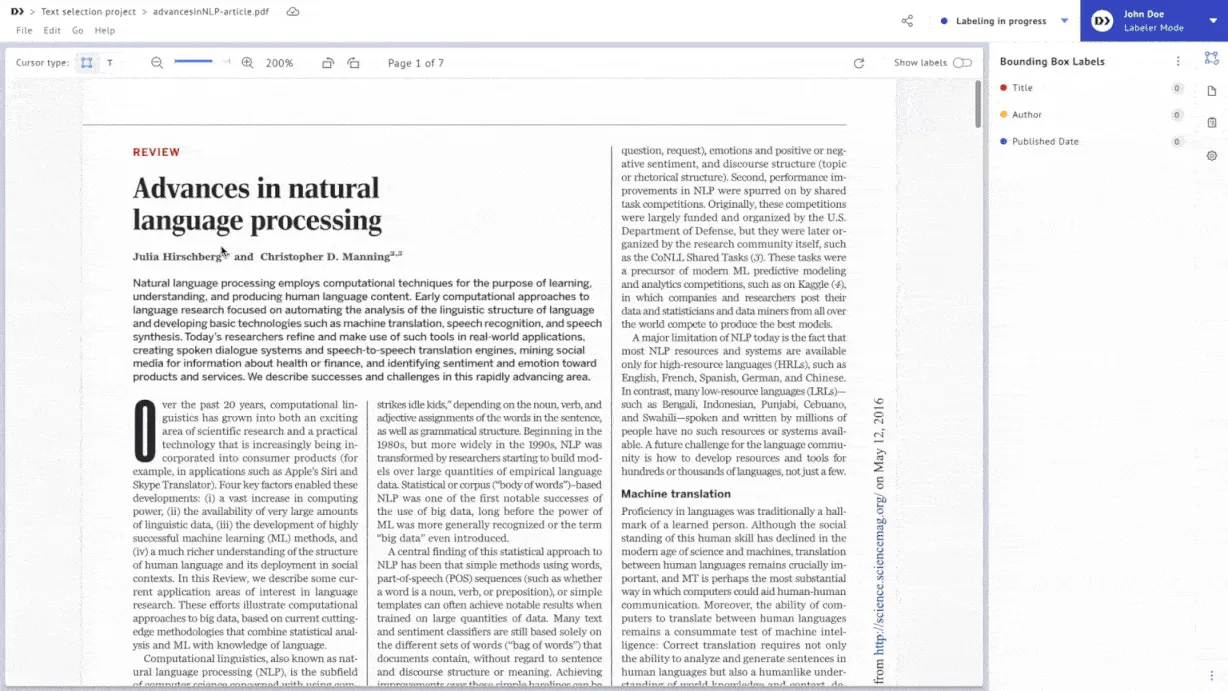1228x691 pixels.
Task: Click advancesinNLP-article.pdf breadcrumb
Action: (209, 11)
